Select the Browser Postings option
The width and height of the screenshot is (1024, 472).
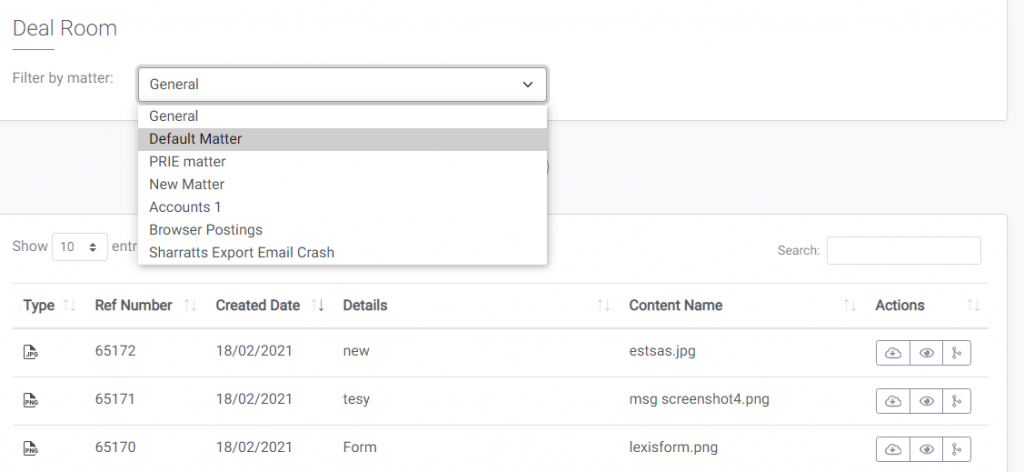pyautogui.click(x=342, y=230)
